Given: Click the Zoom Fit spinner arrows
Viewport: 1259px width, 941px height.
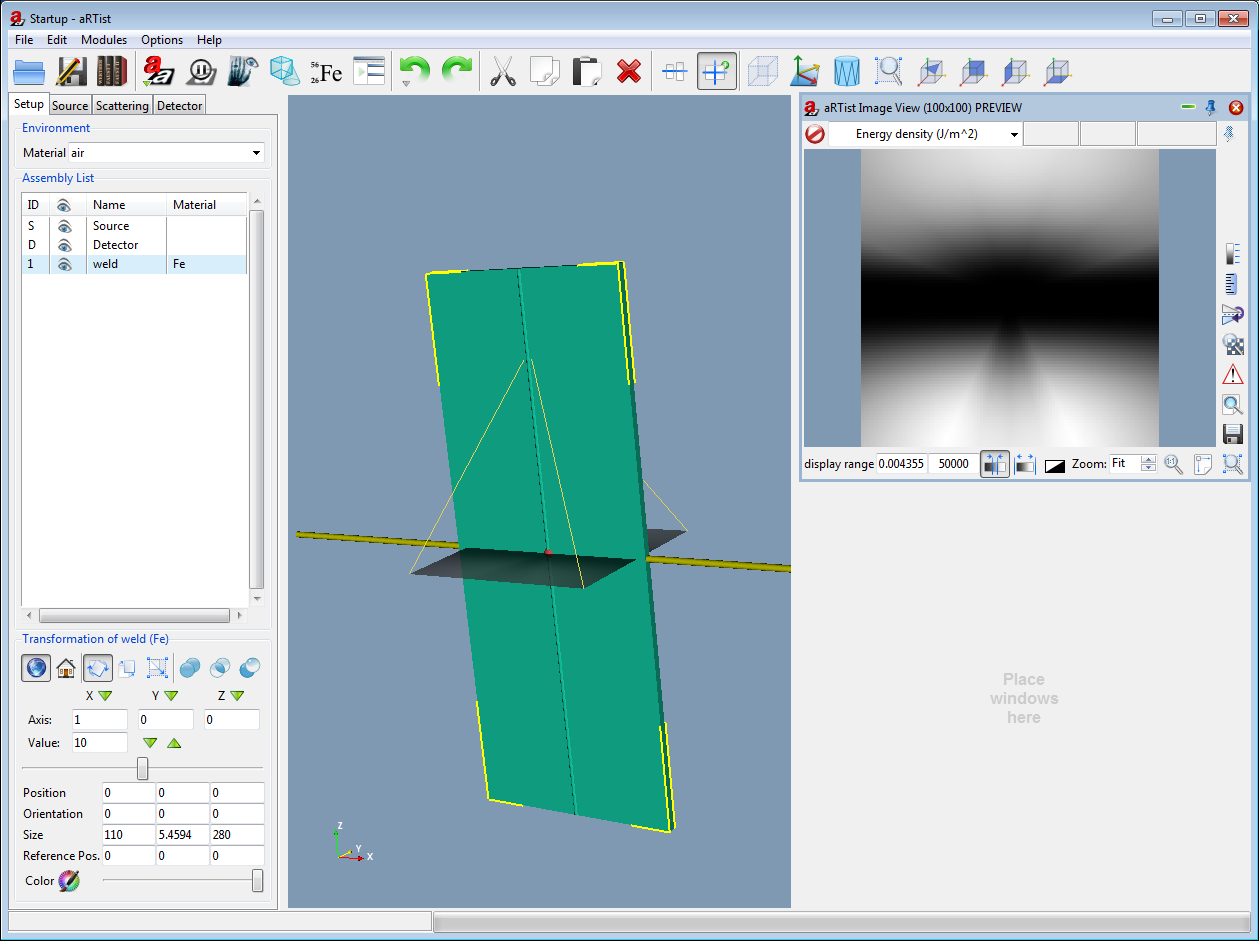Looking at the screenshot, I should 1149,464.
